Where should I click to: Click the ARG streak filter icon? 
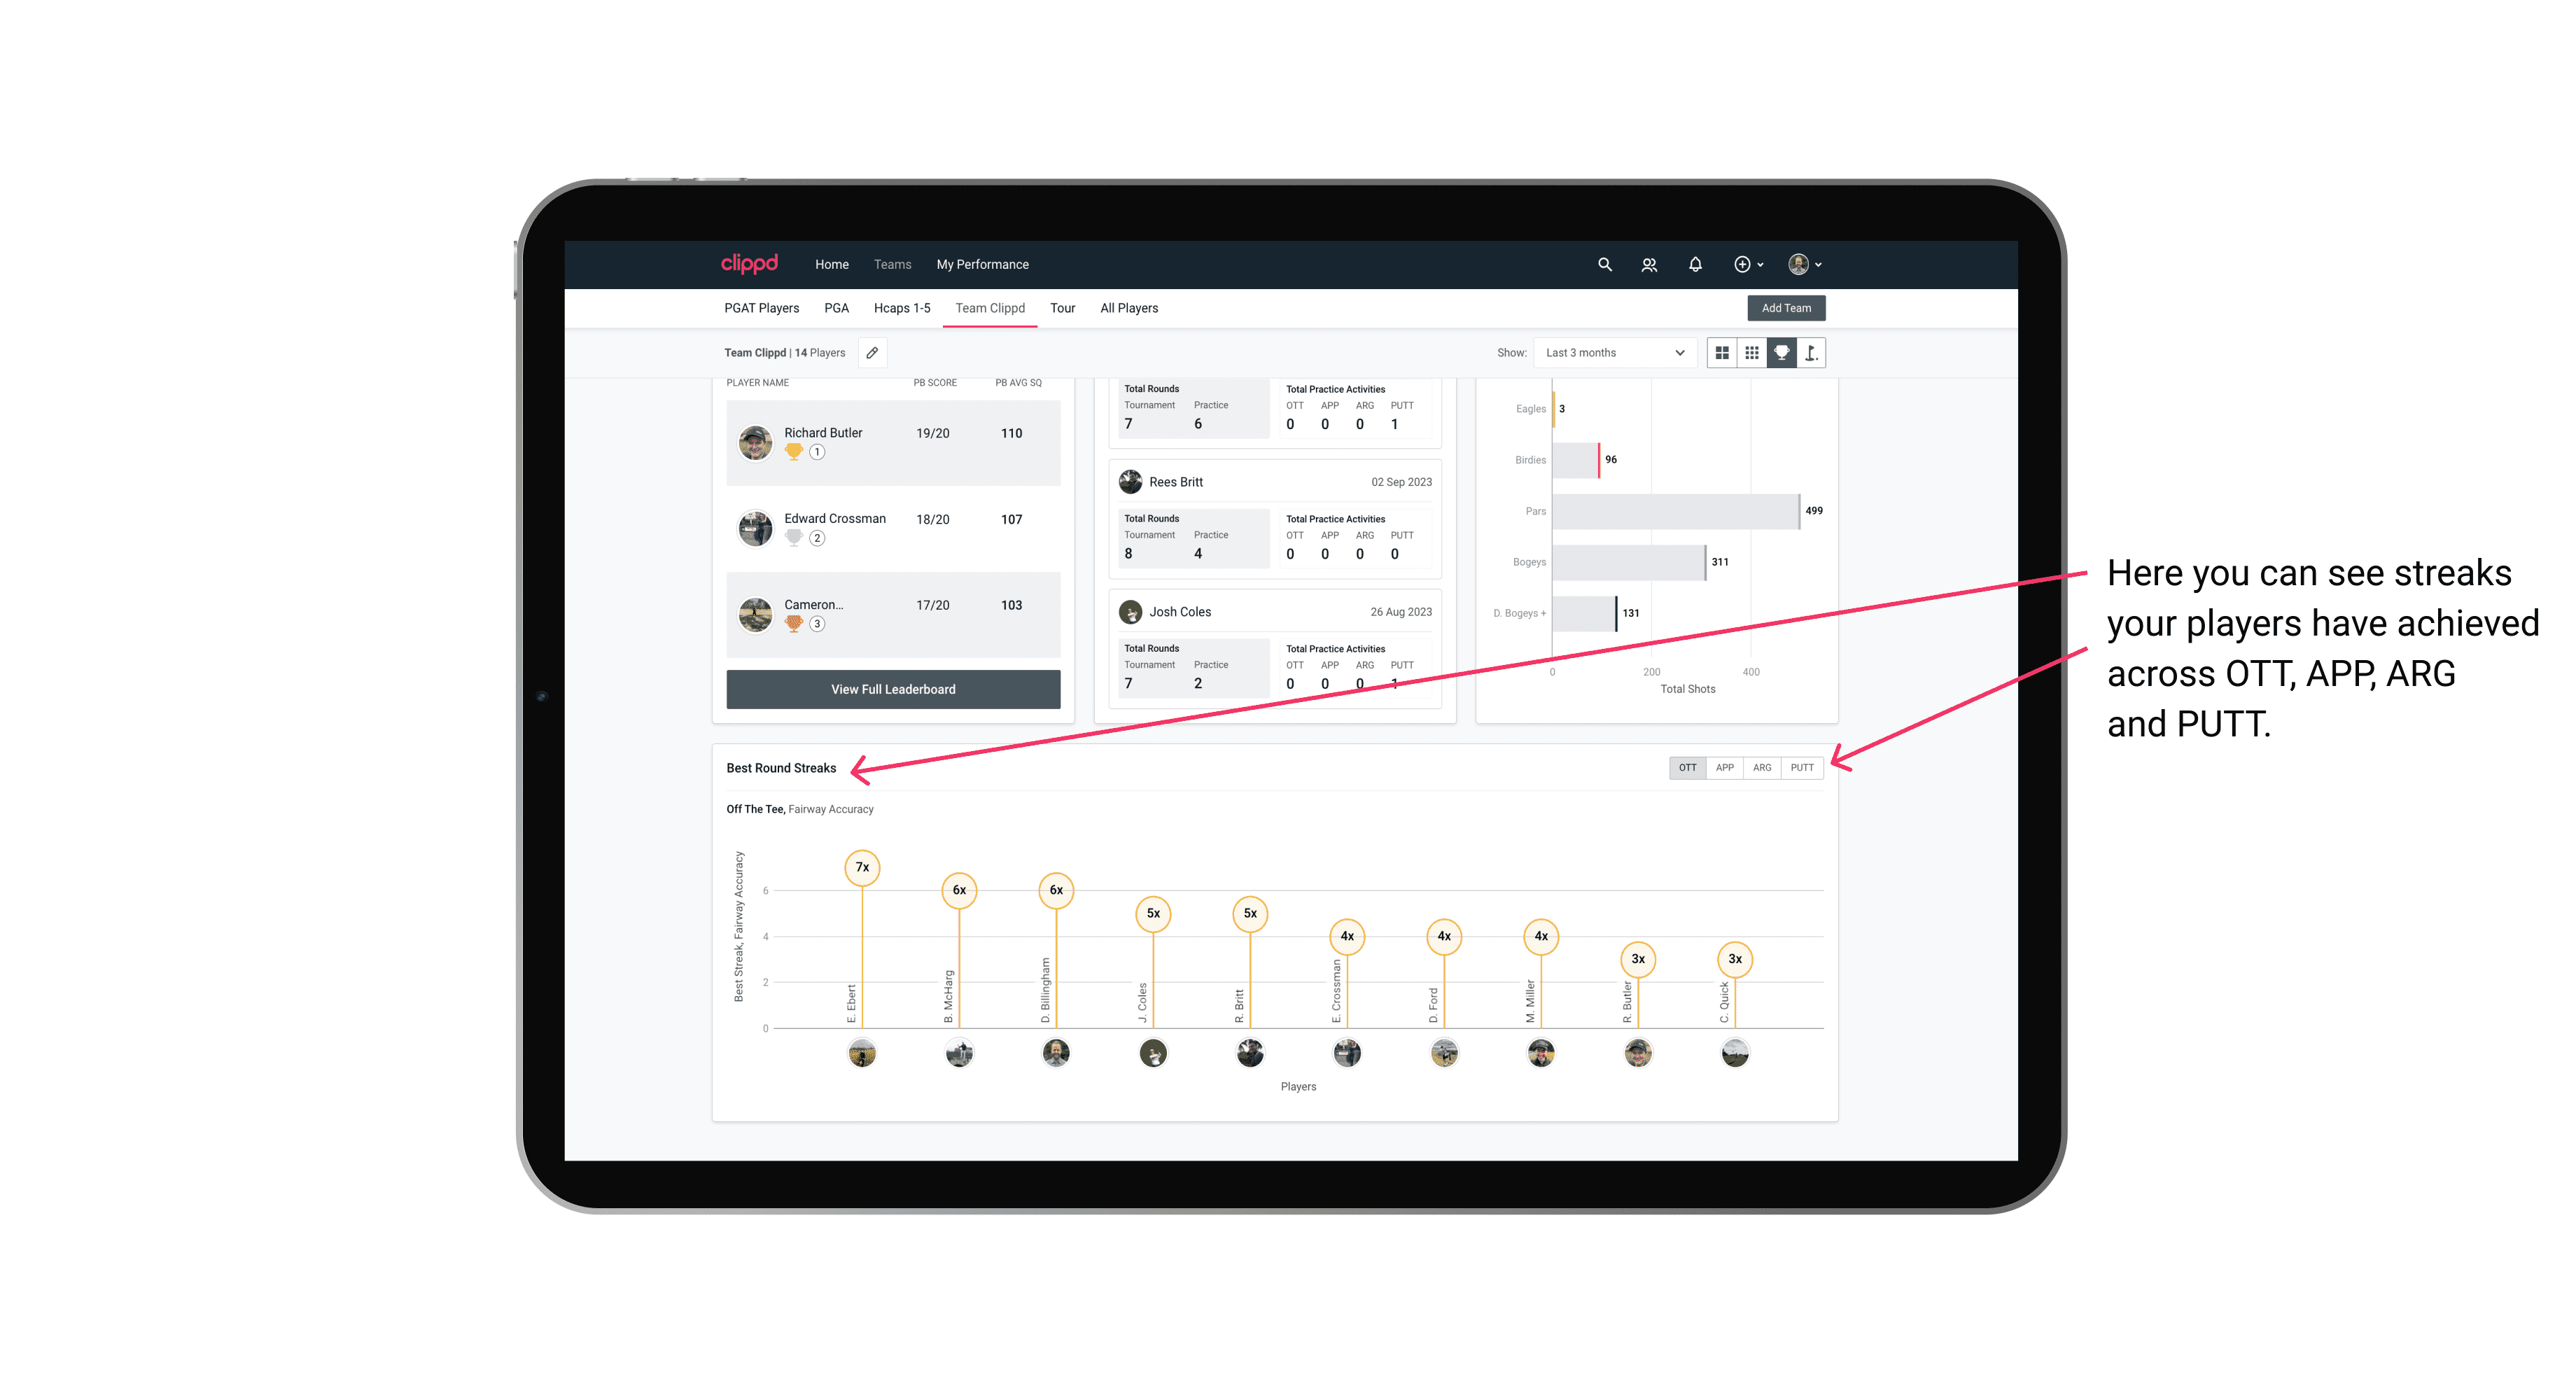coord(1763,766)
